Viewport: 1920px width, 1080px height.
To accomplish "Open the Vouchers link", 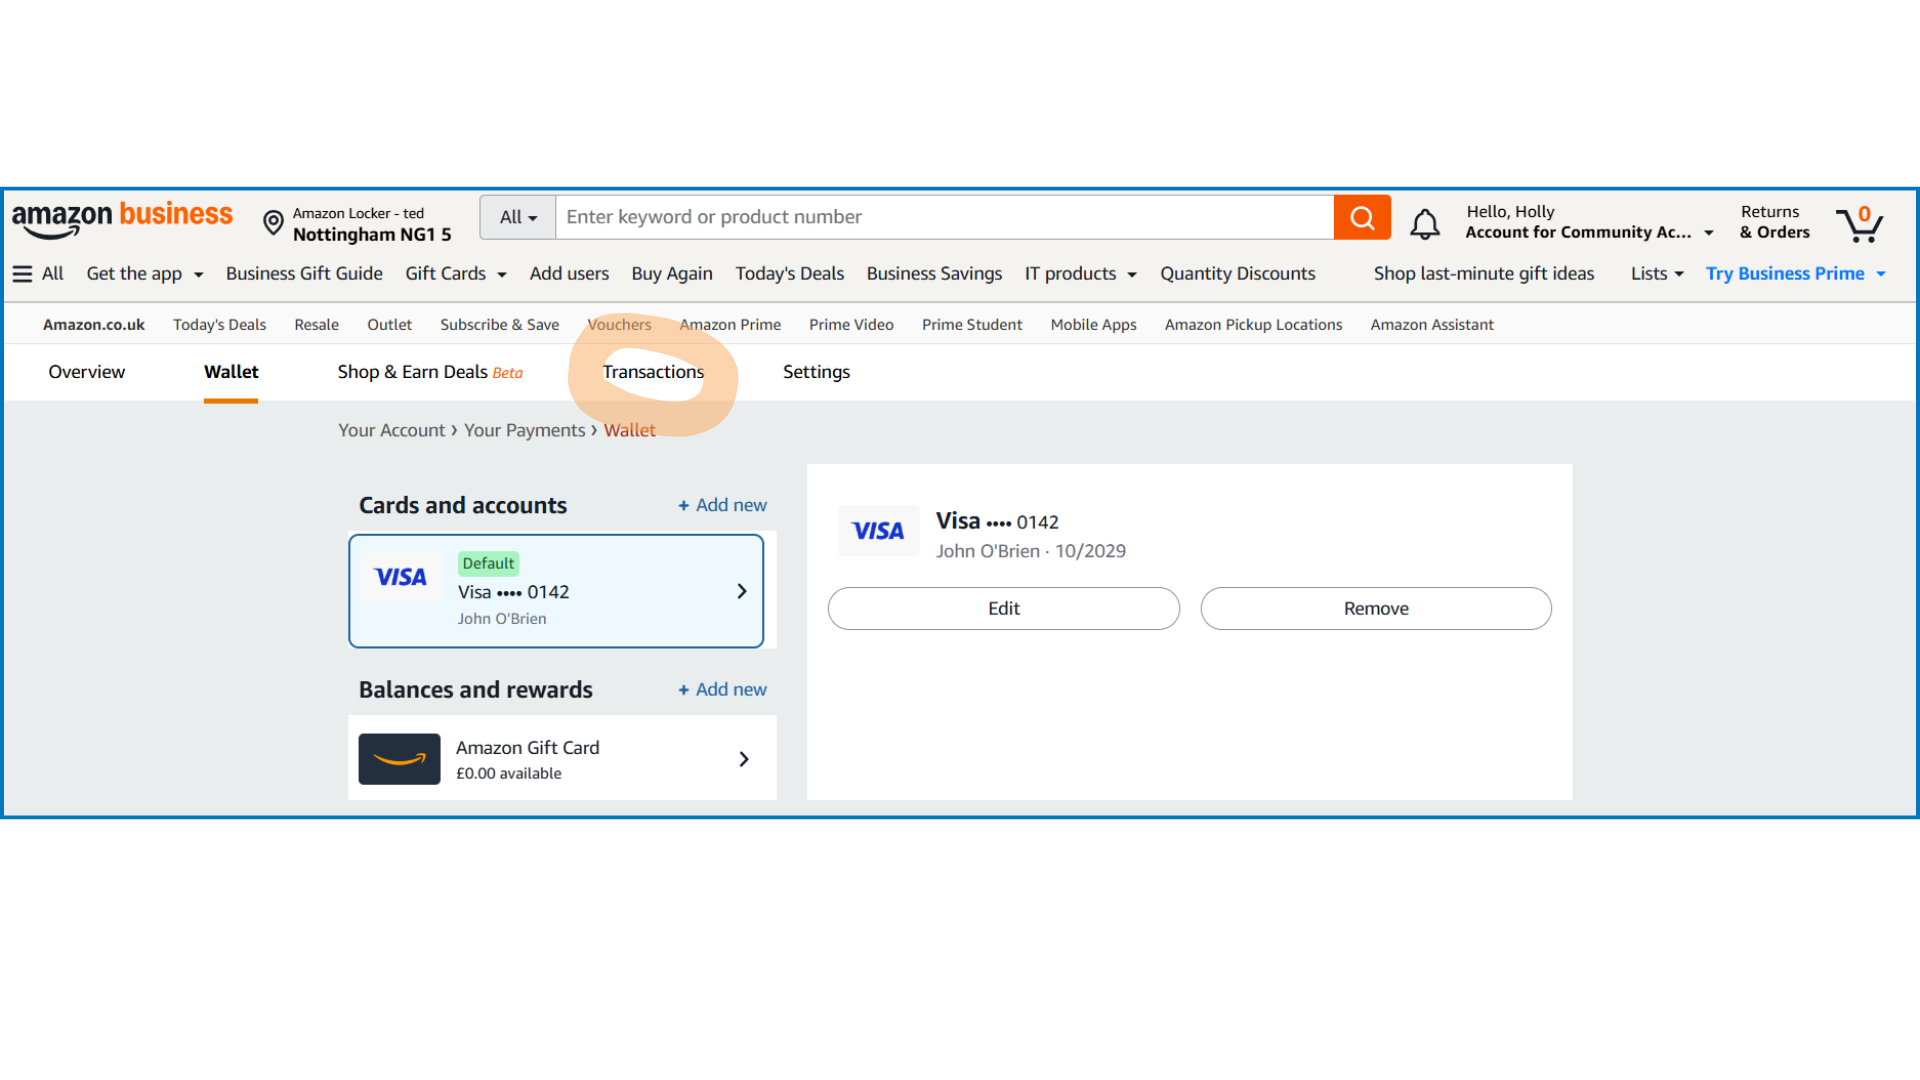I will pos(619,325).
